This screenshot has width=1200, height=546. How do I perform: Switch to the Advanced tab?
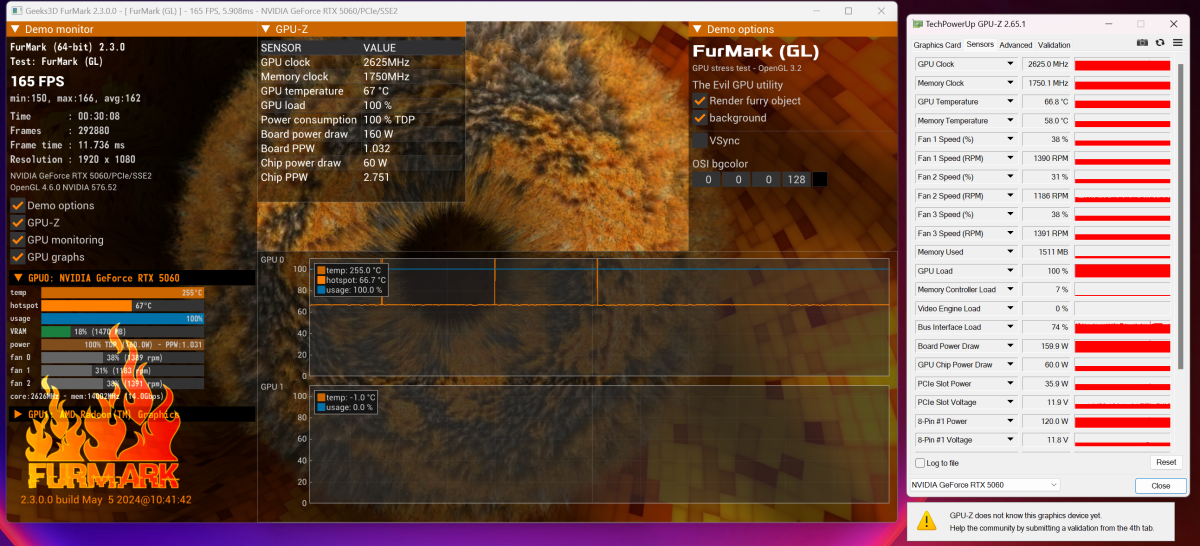pyautogui.click(x=1016, y=45)
